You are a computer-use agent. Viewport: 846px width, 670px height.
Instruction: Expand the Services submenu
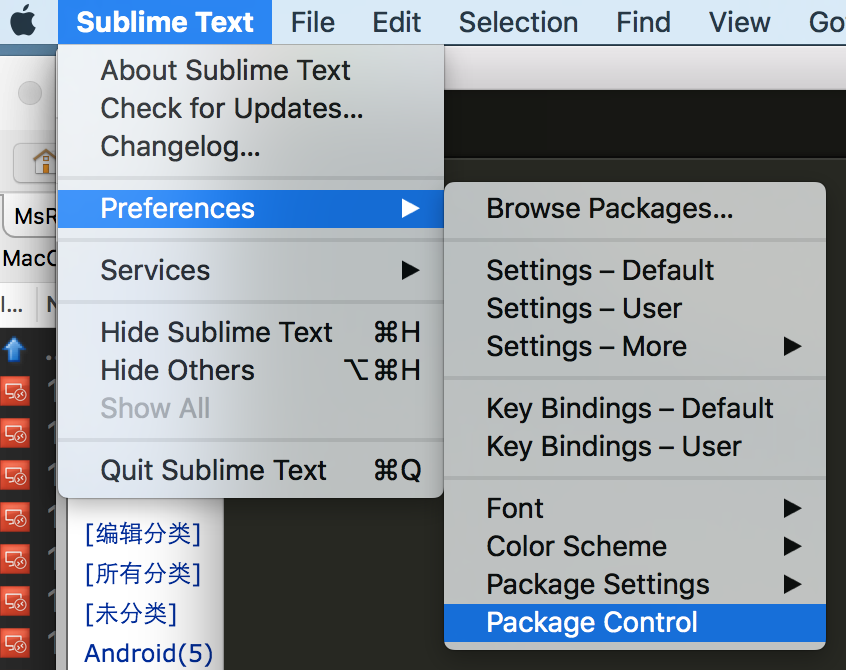(x=250, y=270)
